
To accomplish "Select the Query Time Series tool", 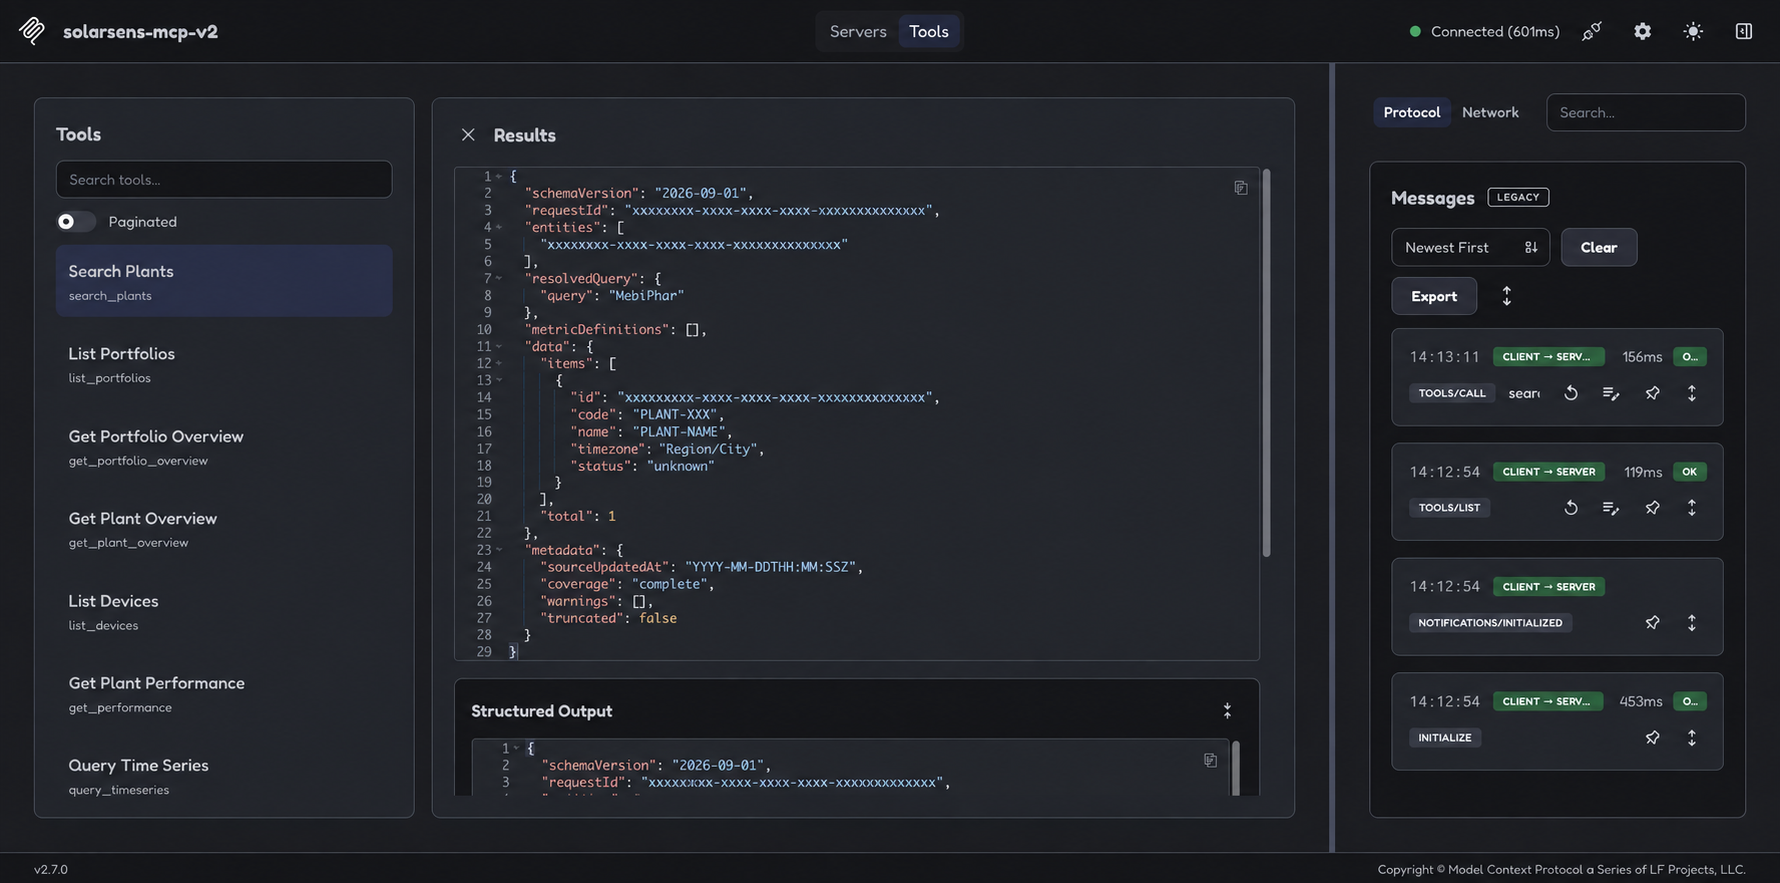I will [224, 776].
